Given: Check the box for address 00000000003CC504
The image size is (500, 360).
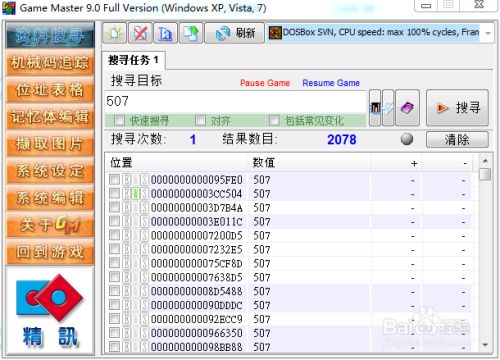Looking at the screenshot, I should click(x=114, y=193).
